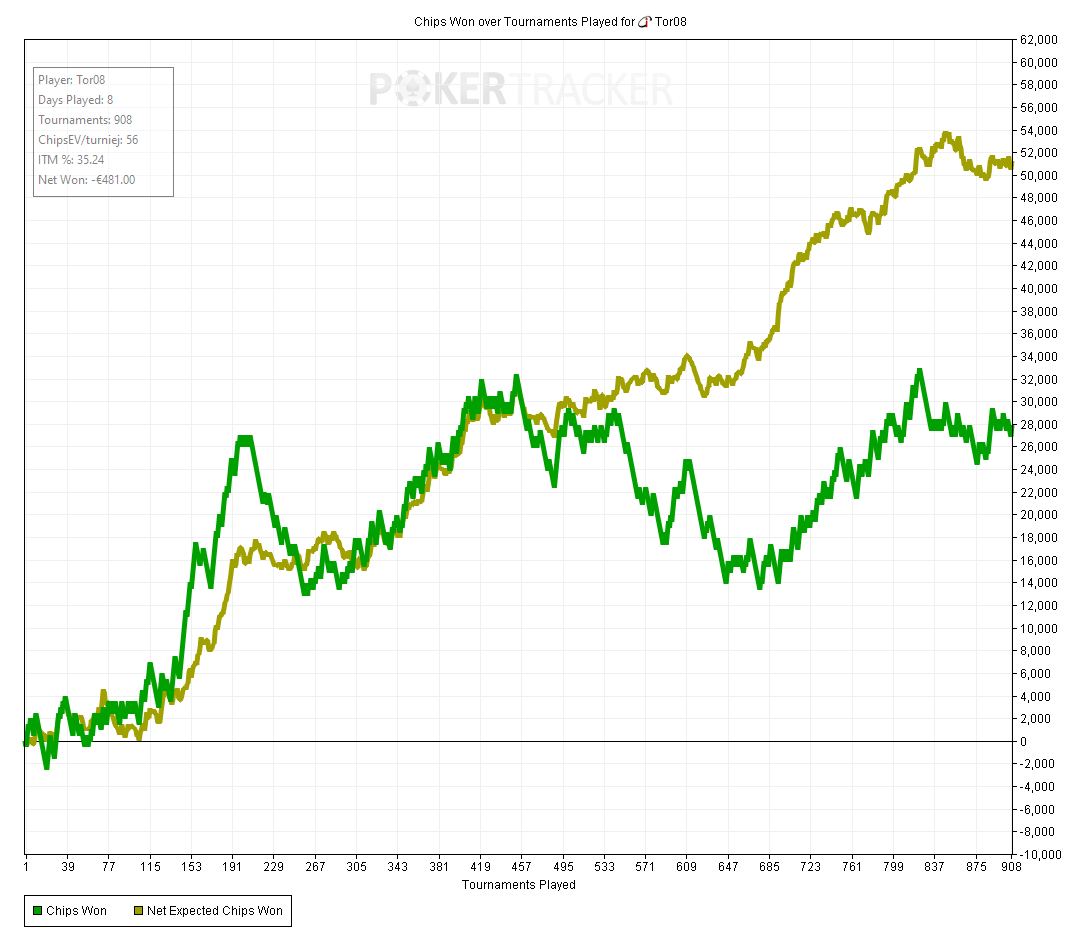Click the green Chips Won legend swatch
This screenshot has height=928, width=1070.
point(37,911)
